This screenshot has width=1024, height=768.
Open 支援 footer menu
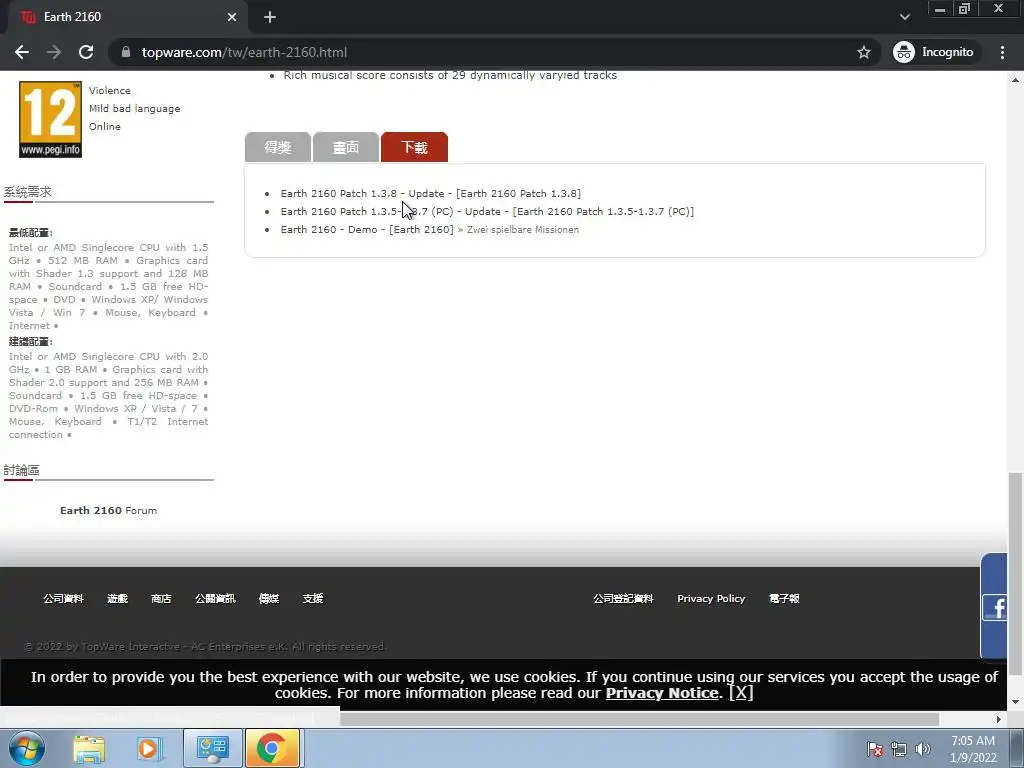[x=313, y=598]
